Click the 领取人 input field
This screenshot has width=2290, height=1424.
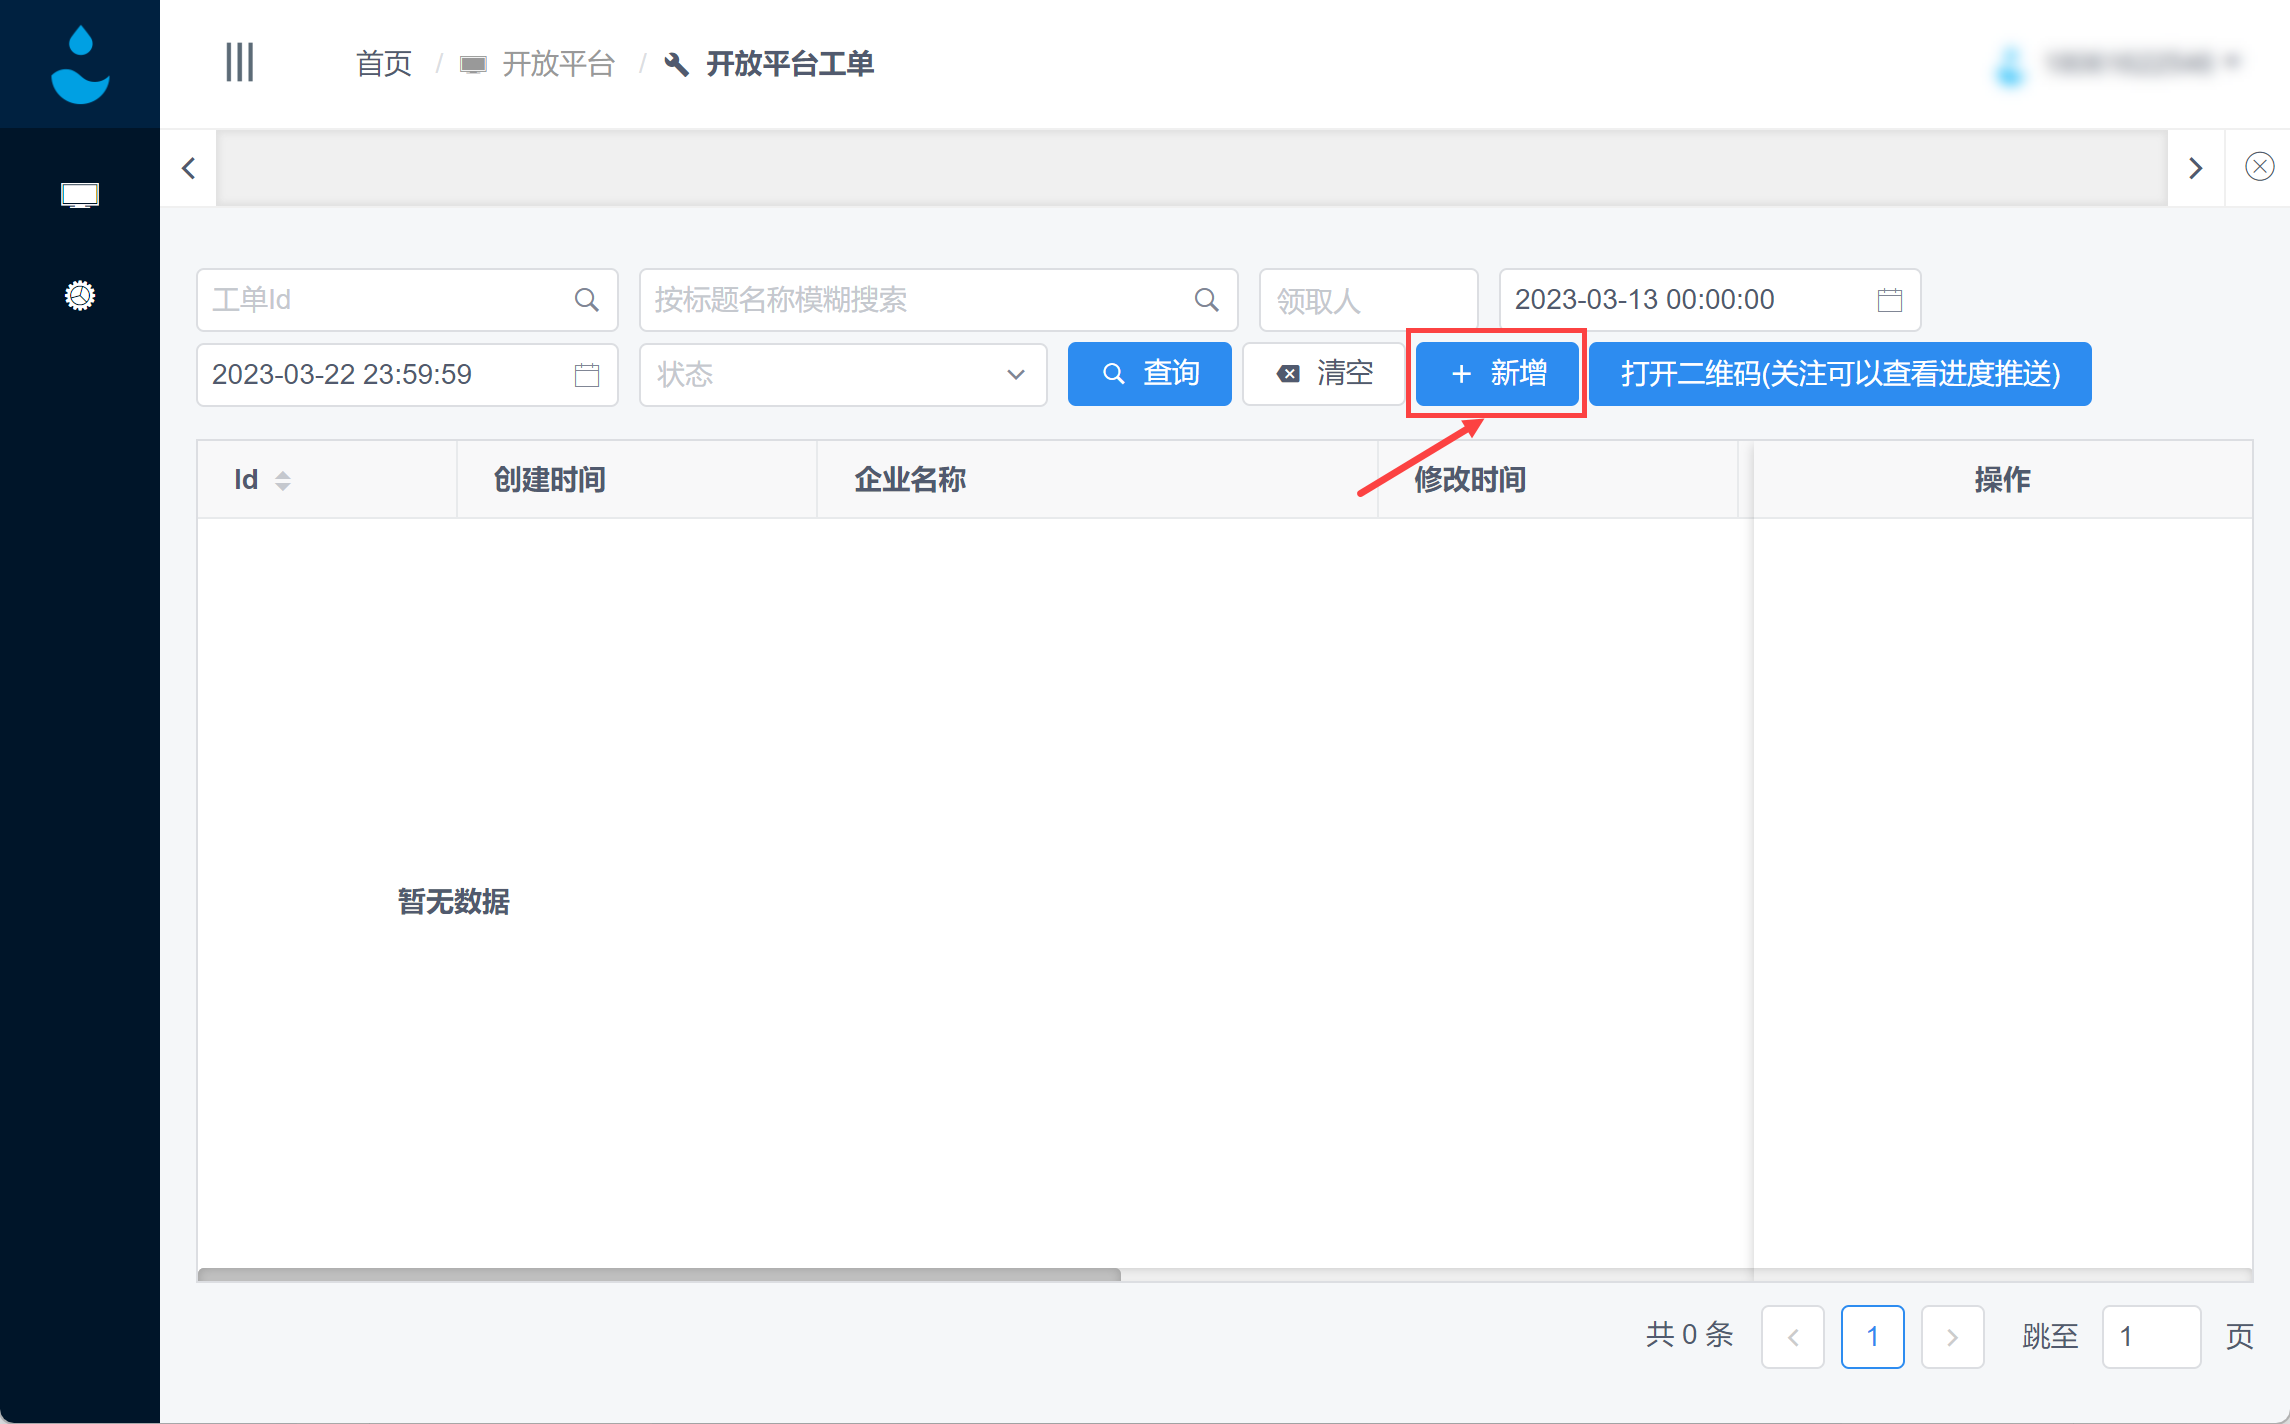coord(1367,300)
